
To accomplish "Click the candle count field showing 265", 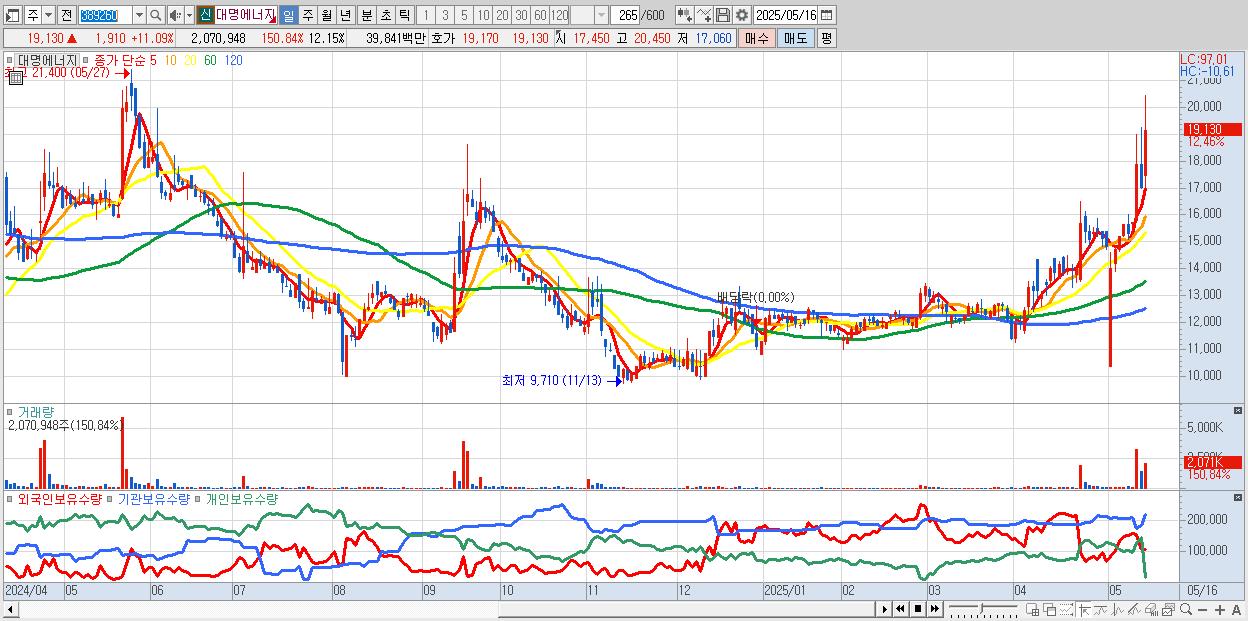I will pos(627,15).
